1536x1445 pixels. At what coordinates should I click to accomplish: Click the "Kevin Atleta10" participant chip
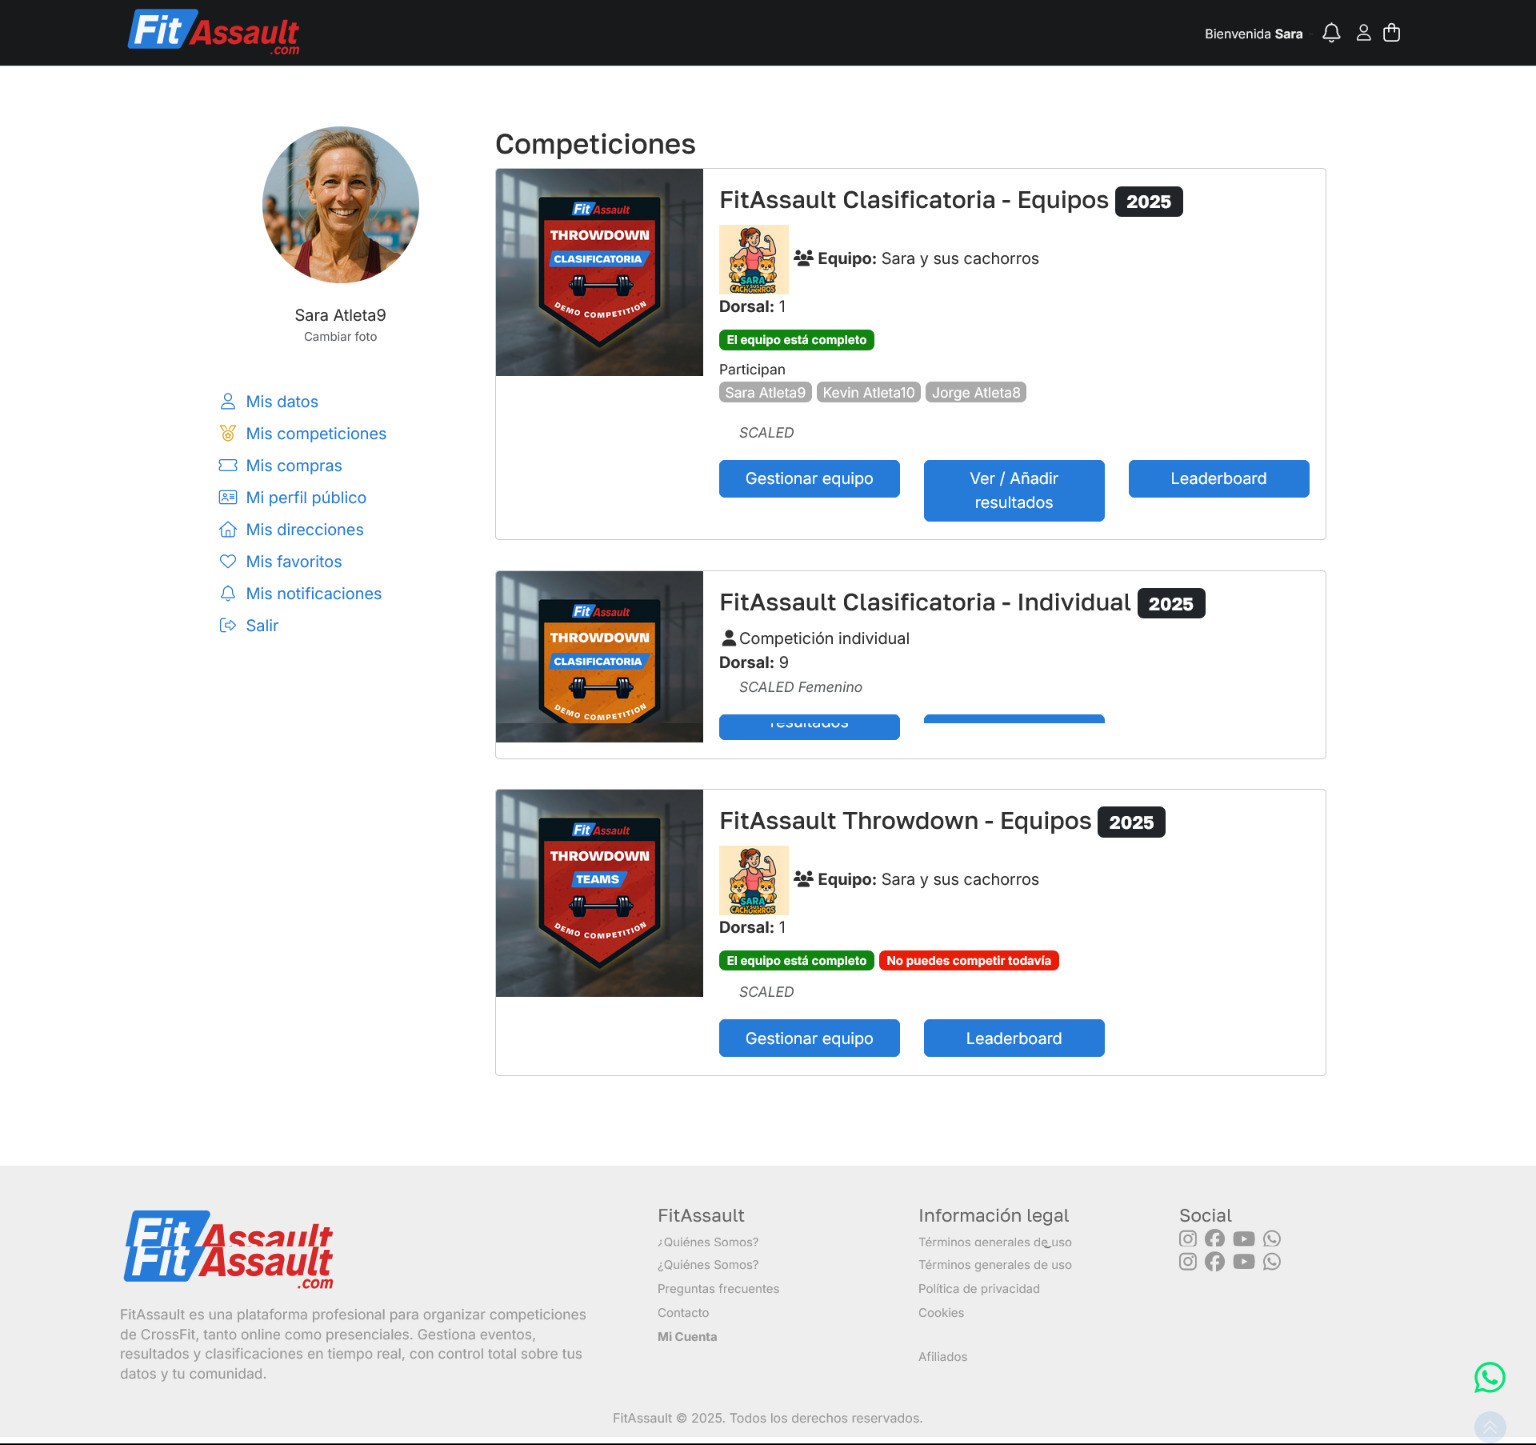coord(869,392)
